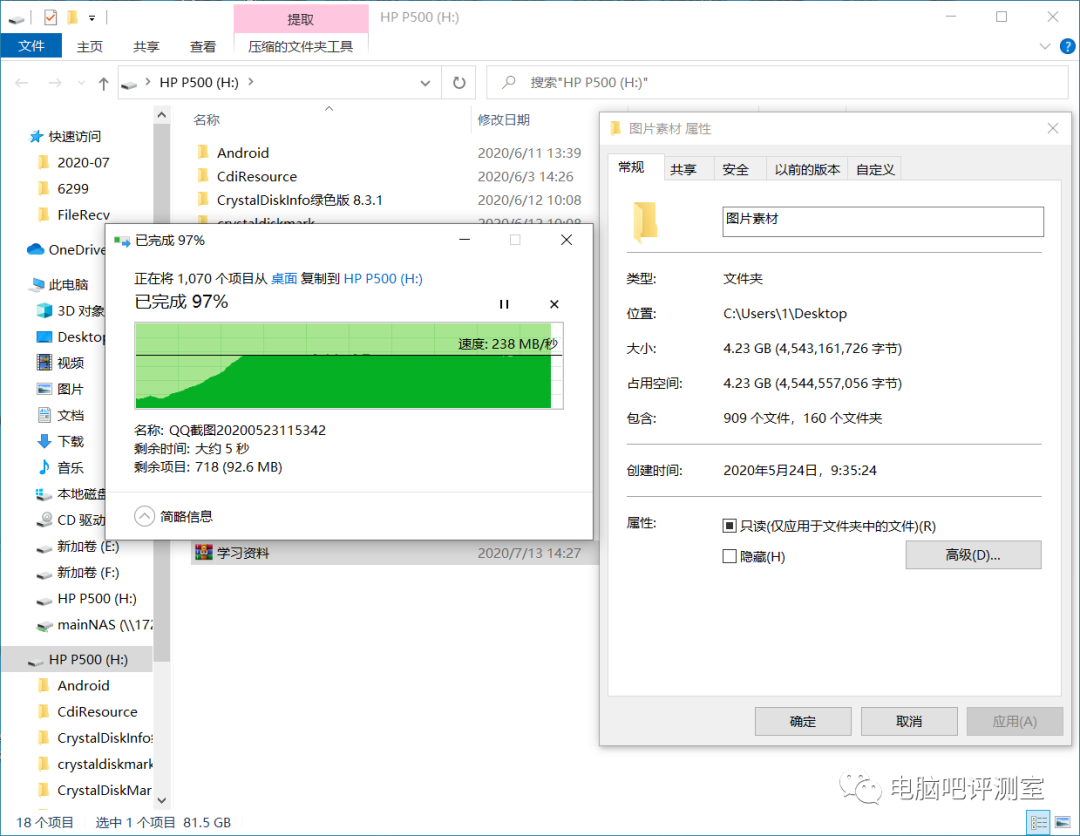Click the search box for HP P500
1080x836 pixels.
point(777,83)
